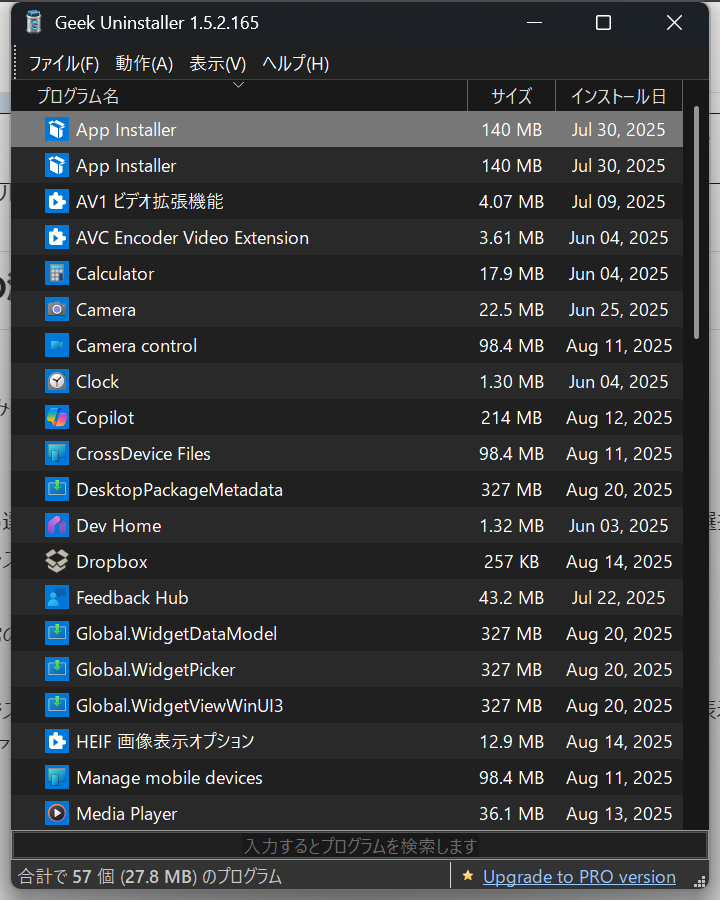
Task: Select the Dev Home name text
Action: (119, 526)
